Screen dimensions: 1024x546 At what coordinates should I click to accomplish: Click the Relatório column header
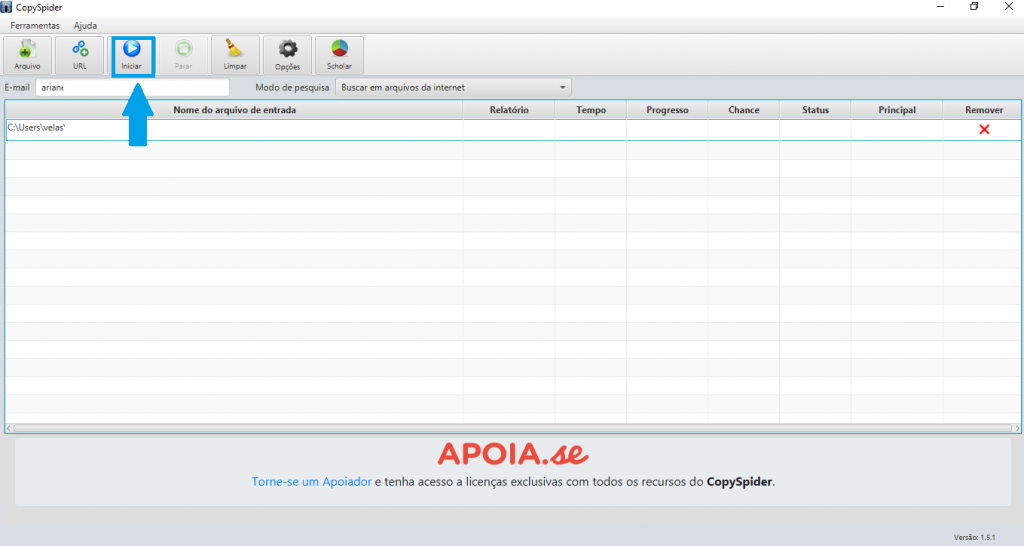pyautogui.click(x=509, y=110)
